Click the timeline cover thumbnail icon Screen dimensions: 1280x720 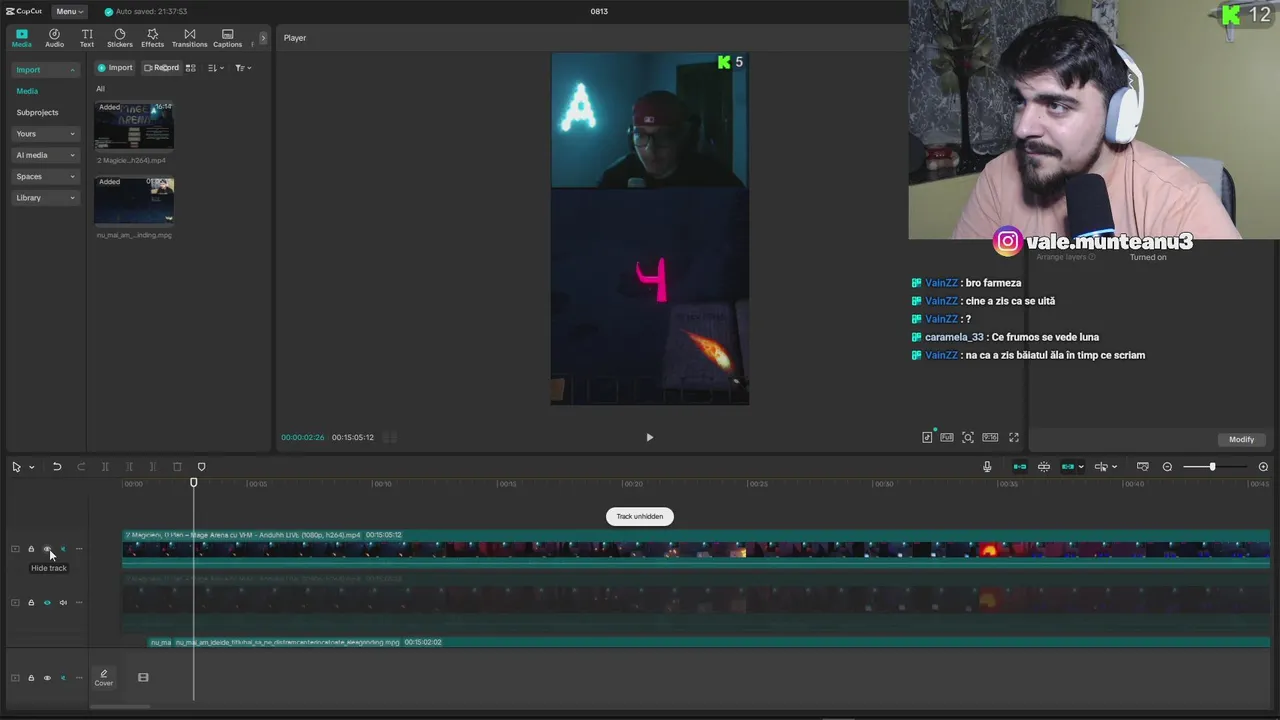click(x=1142, y=467)
